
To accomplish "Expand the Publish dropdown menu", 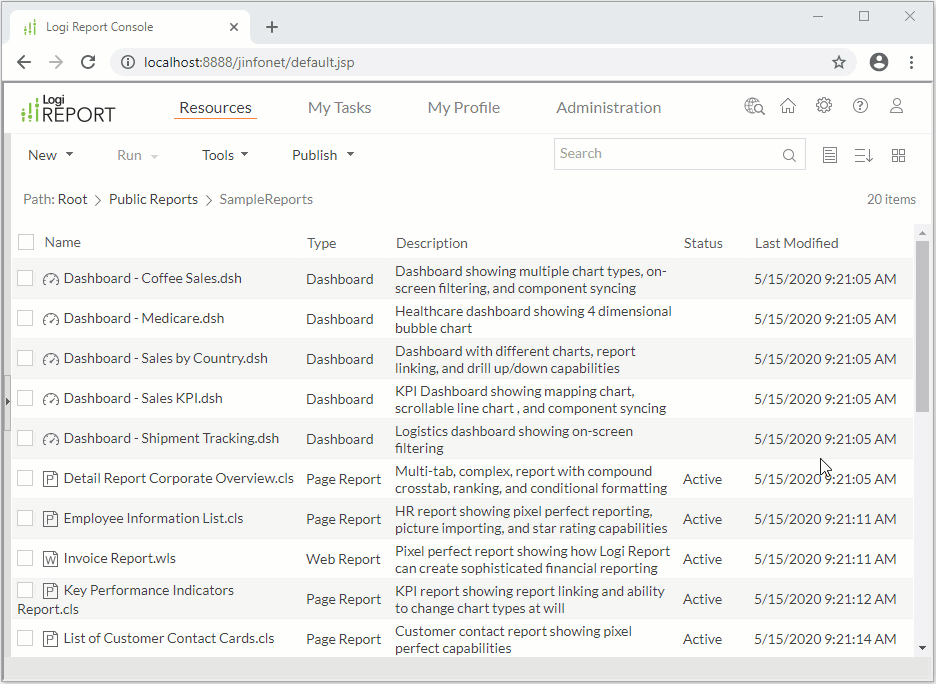I will coord(323,155).
